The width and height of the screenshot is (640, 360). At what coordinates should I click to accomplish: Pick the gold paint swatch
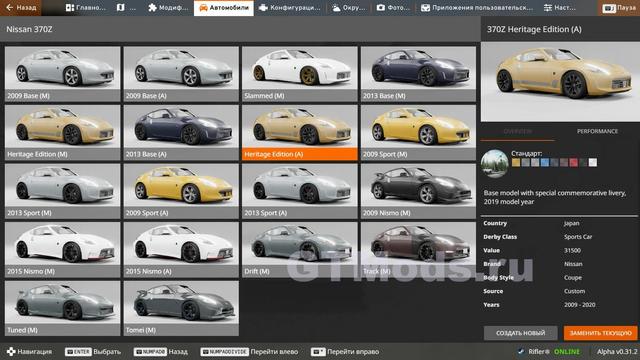(x=516, y=162)
